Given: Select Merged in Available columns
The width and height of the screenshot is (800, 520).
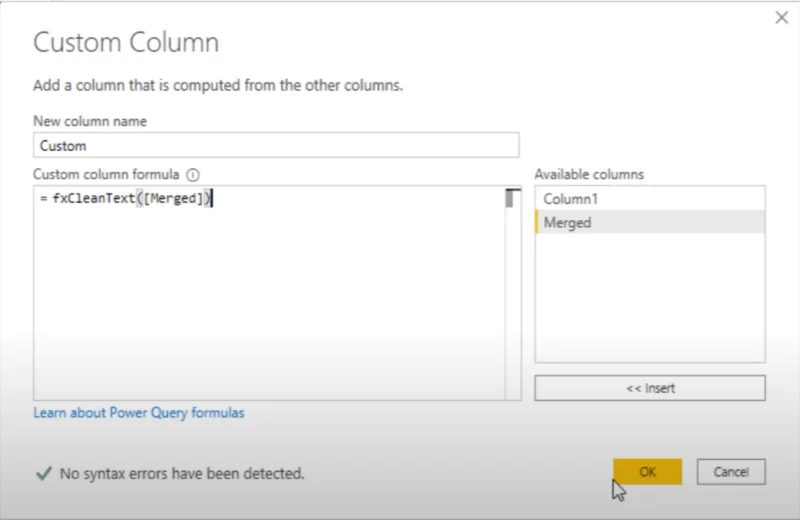Looking at the screenshot, I should pos(650,222).
